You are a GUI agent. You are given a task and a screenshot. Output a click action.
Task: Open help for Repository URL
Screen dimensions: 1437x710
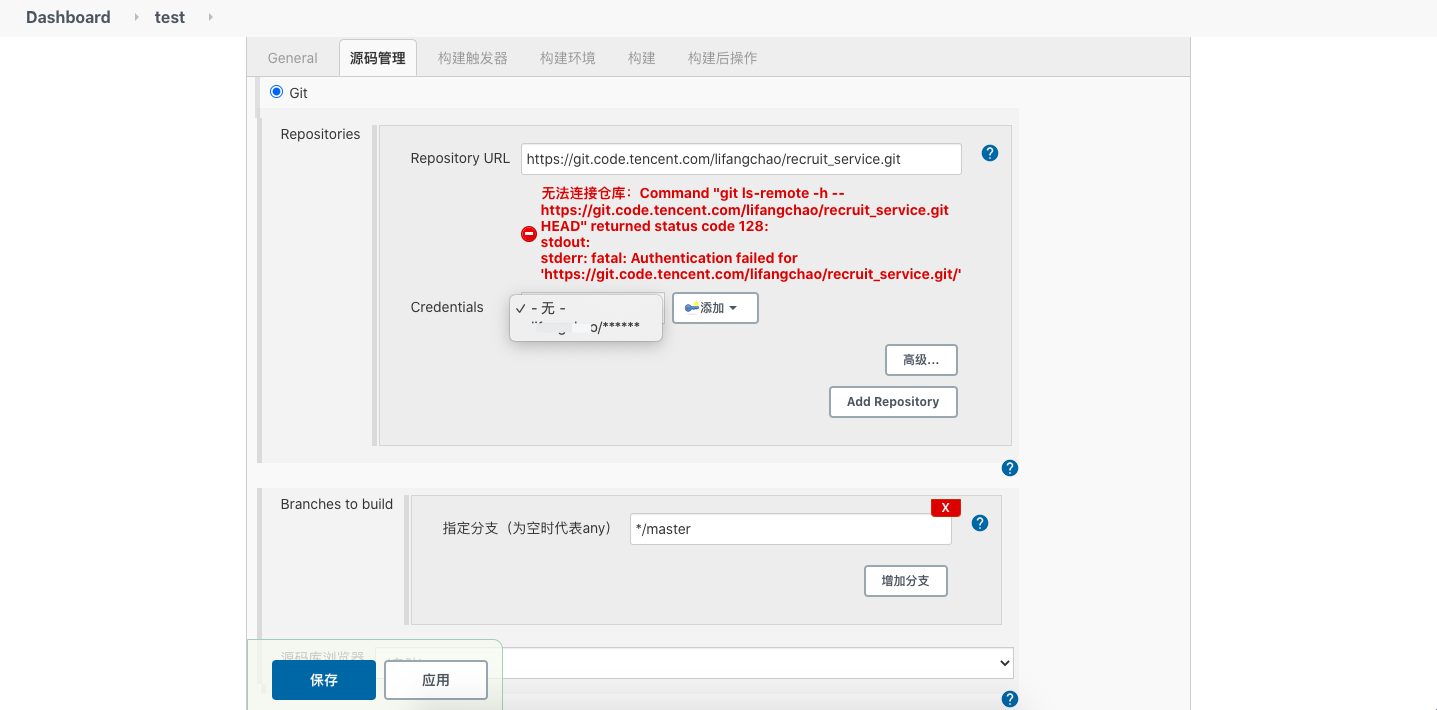pos(990,153)
